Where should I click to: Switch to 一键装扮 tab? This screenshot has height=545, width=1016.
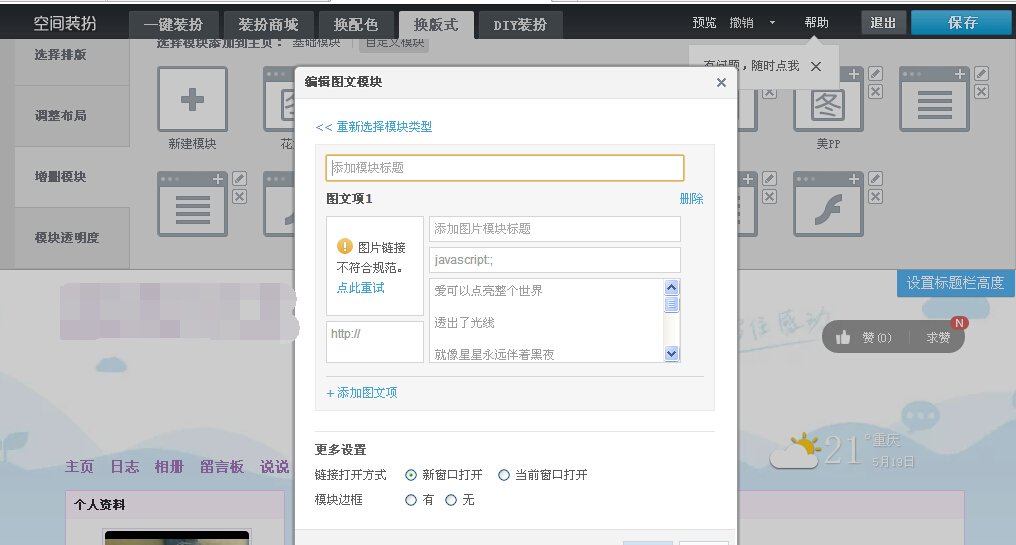click(x=173, y=25)
